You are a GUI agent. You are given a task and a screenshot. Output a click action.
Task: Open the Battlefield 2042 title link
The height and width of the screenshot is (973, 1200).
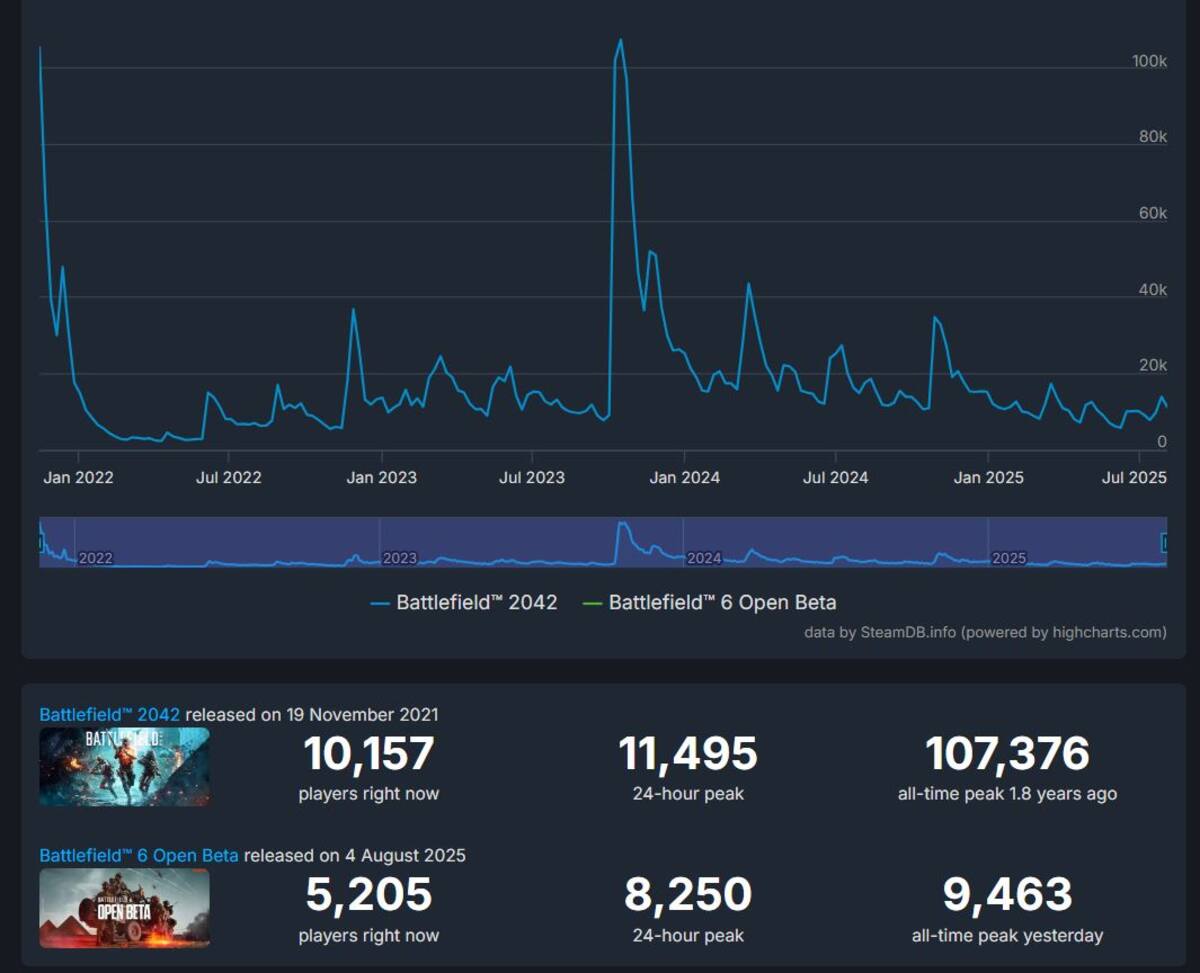[110, 714]
